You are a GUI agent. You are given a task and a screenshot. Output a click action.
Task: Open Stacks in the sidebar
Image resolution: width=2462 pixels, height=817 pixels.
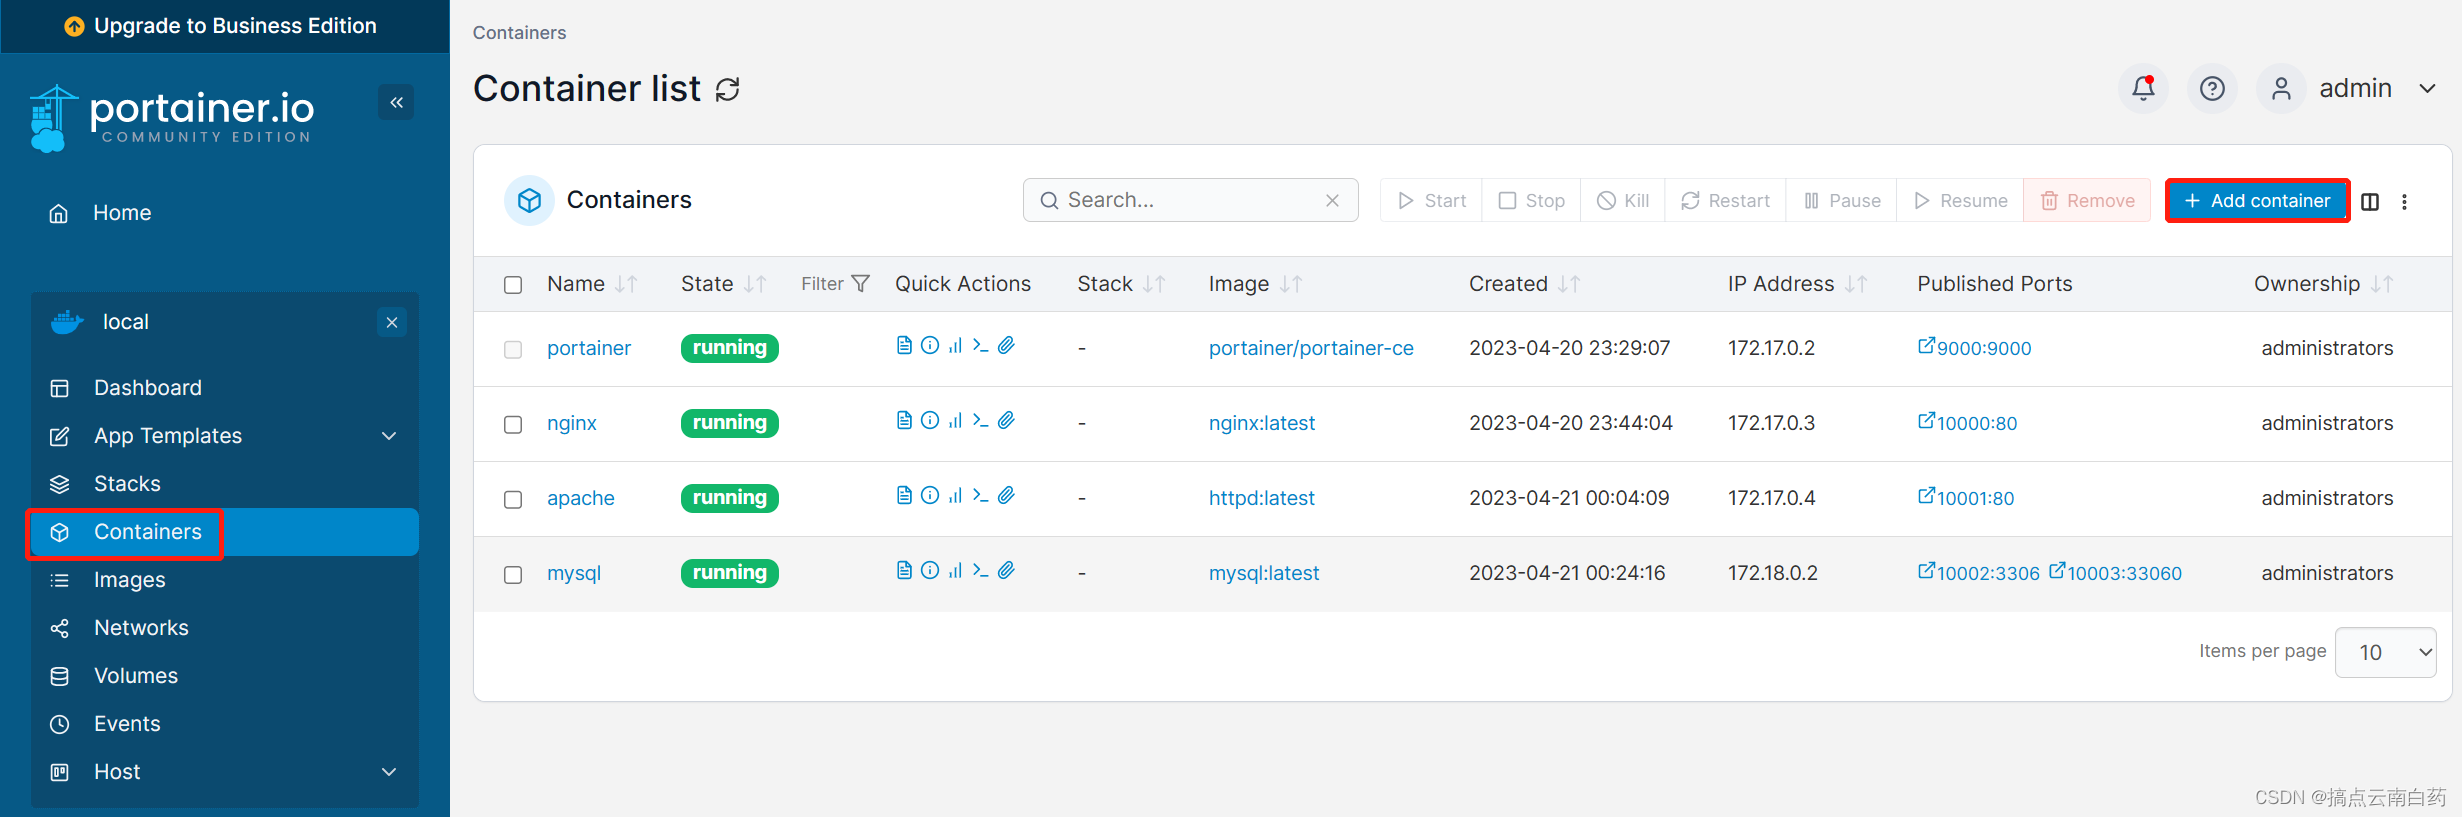point(225,484)
